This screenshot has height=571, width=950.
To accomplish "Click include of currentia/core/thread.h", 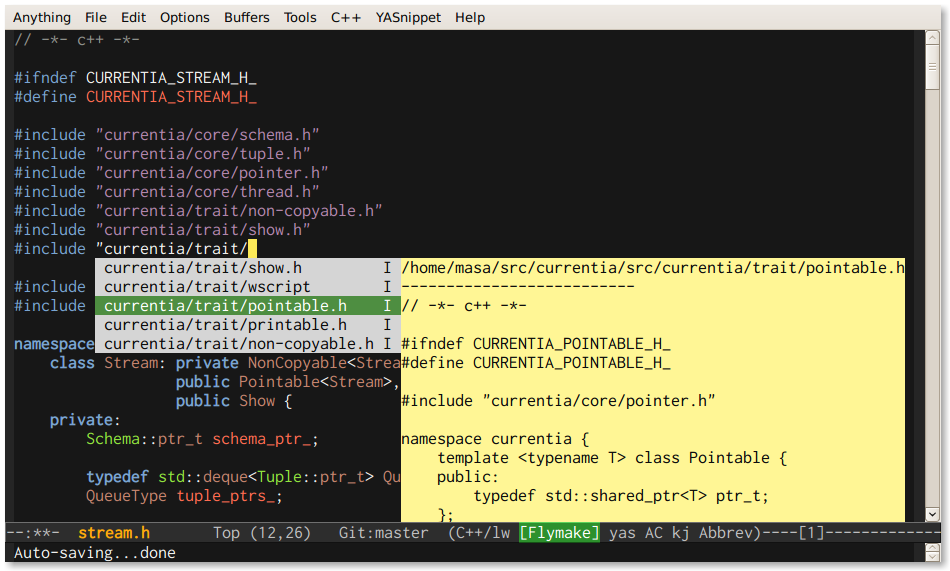I will pos(167,192).
